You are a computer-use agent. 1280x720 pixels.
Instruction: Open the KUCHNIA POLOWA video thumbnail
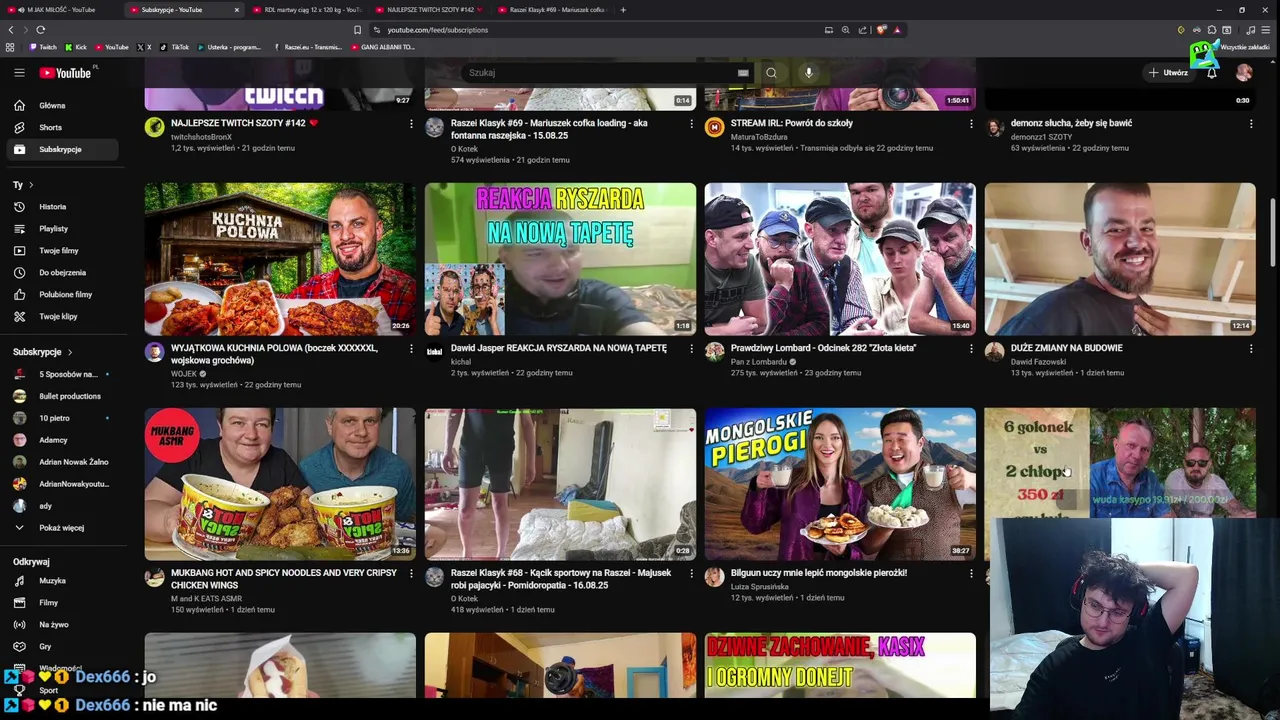point(280,258)
